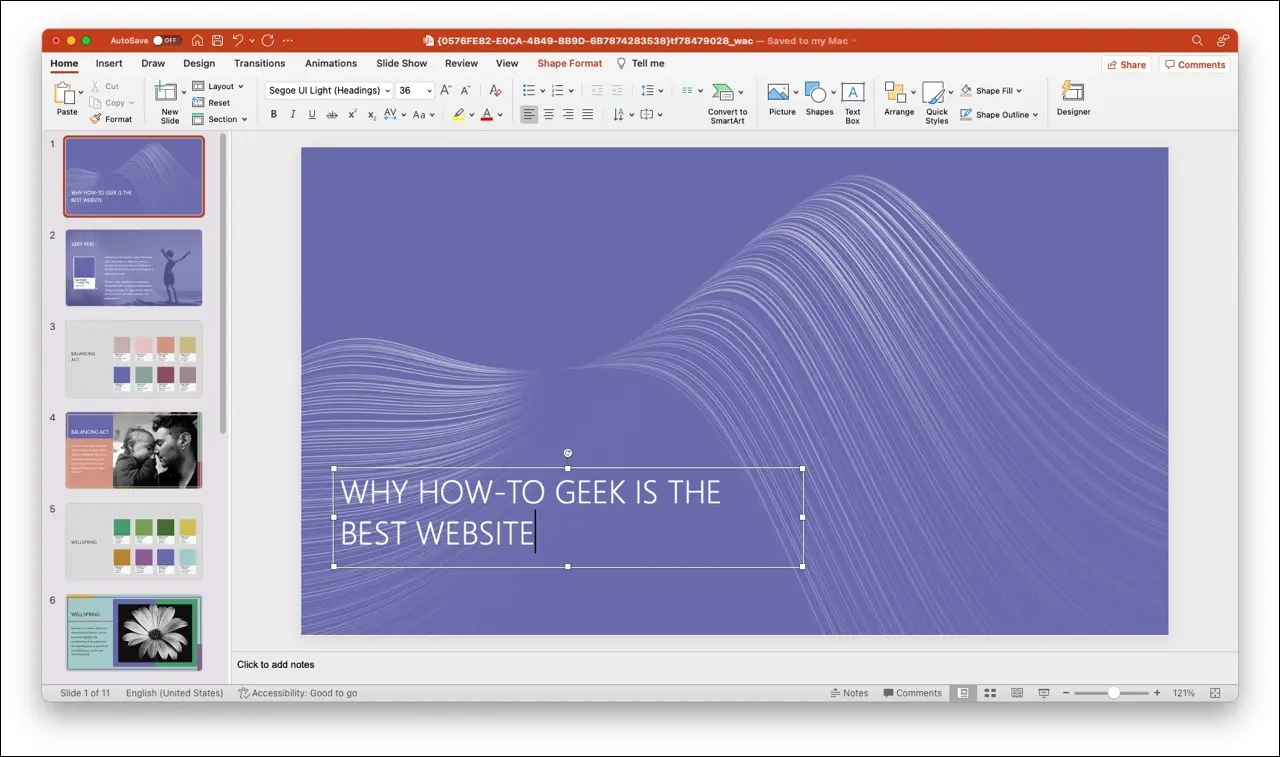The width and height of the screenshot is (1280, 757).
Task: Toggle the AutoSave switch
Action: pos(166,41)
